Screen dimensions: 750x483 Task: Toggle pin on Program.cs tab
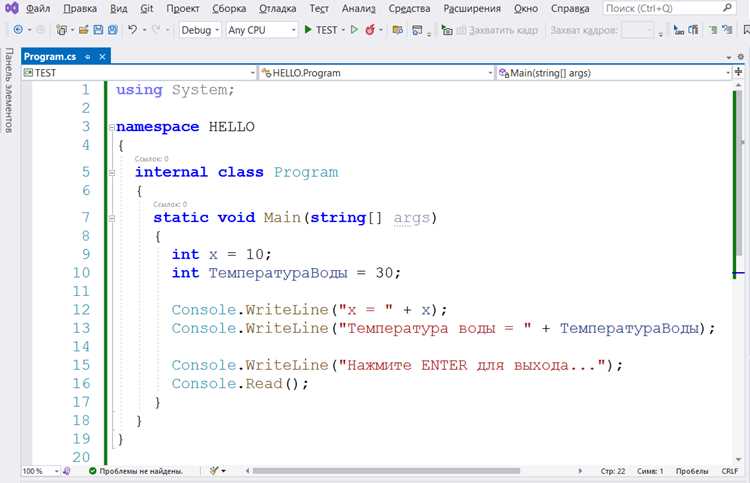88,57
